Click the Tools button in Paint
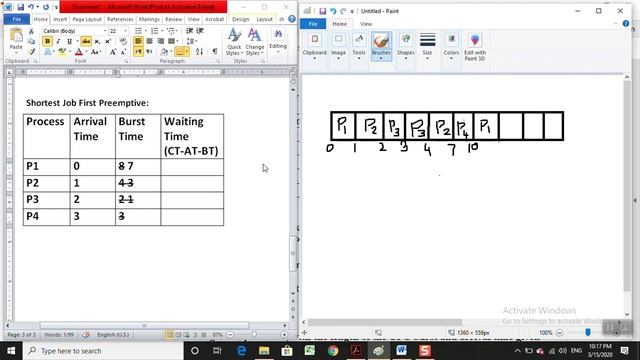640x360 pixels. tap(359, 47)
